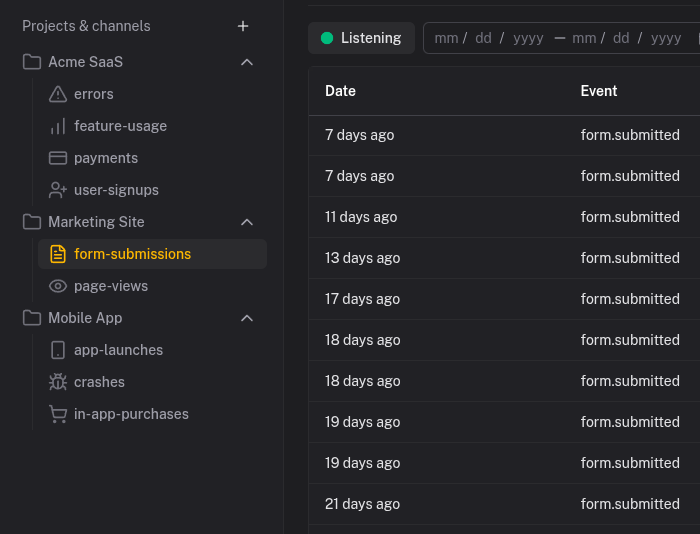Collapse the Marketing Site project chevron

(247, 222)
